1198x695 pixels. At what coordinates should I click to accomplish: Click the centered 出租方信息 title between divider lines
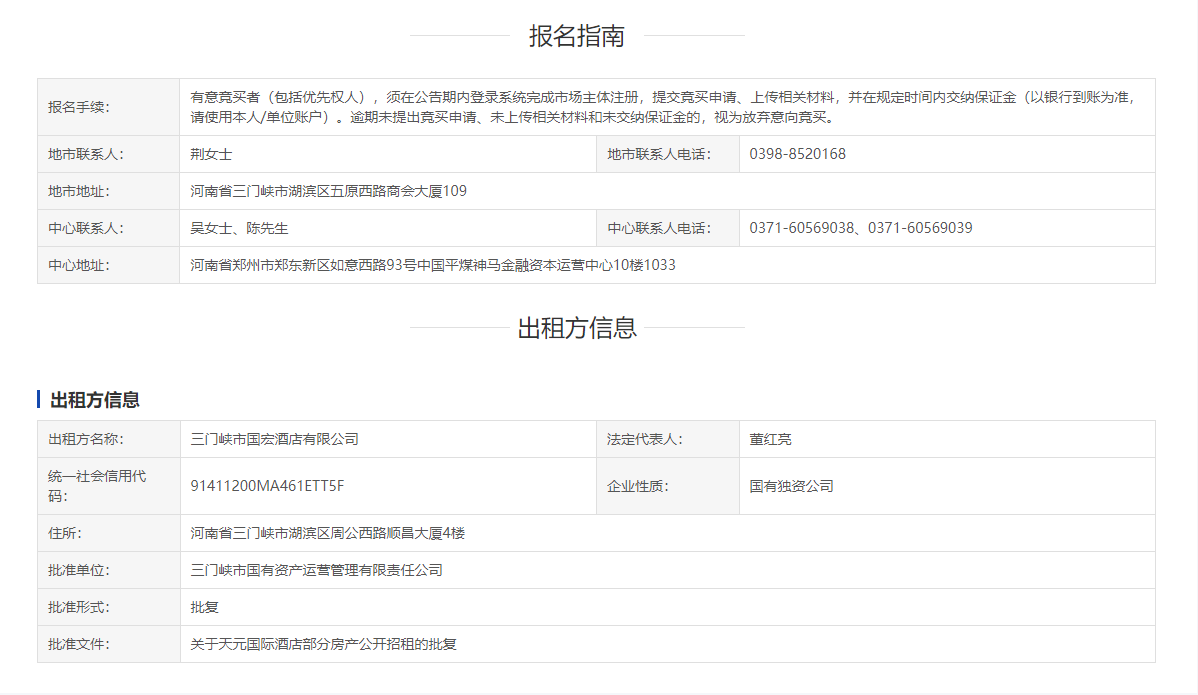tap(577, 328)
